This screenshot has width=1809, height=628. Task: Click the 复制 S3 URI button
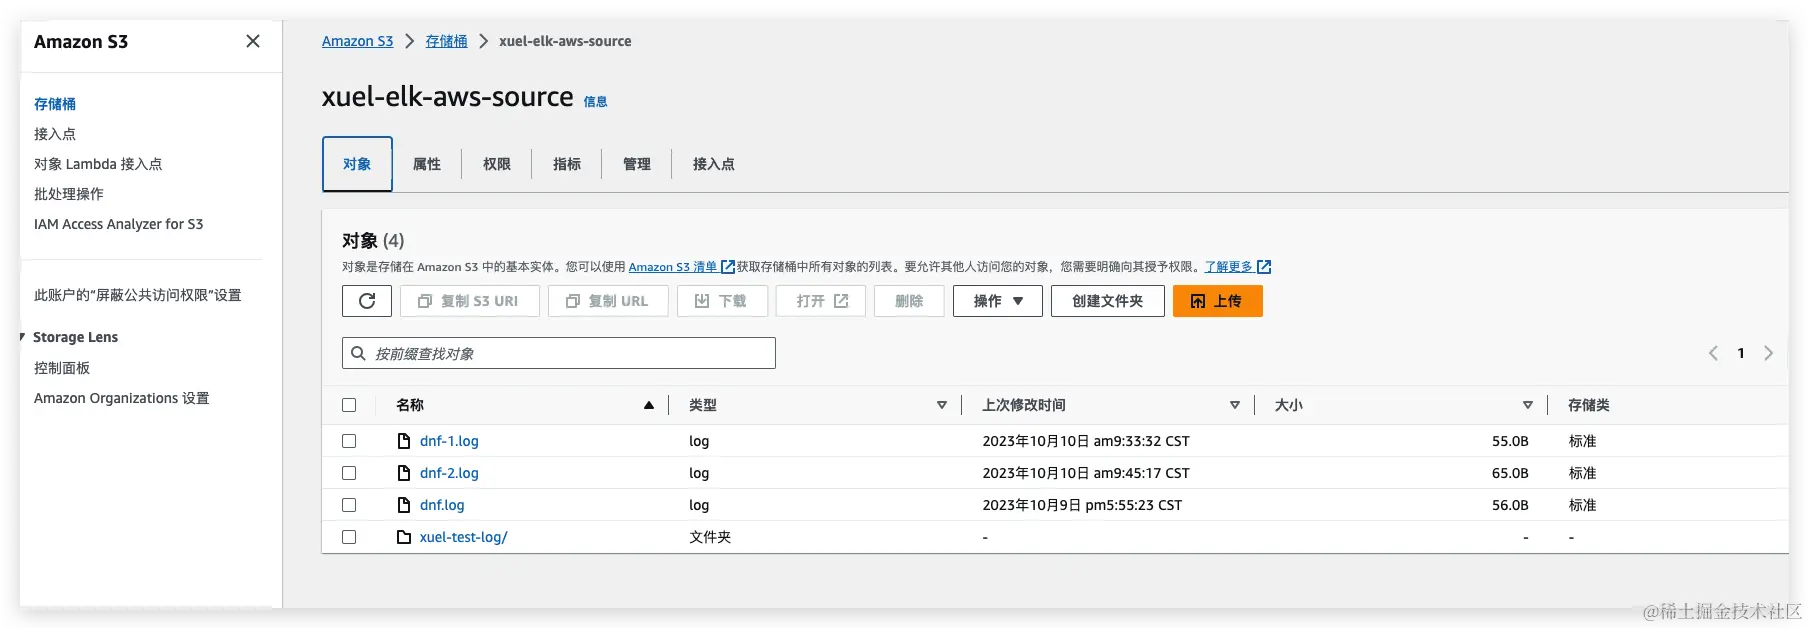470,301
